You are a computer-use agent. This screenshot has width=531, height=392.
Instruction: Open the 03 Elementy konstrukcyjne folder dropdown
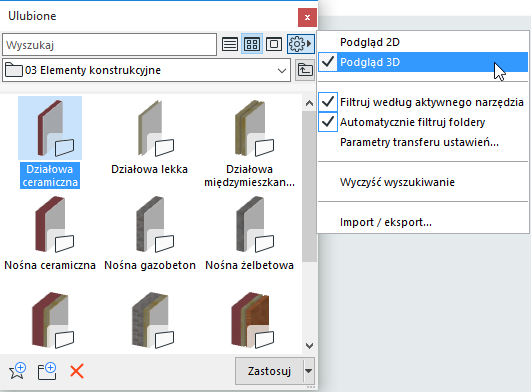[x=146, y=70]
